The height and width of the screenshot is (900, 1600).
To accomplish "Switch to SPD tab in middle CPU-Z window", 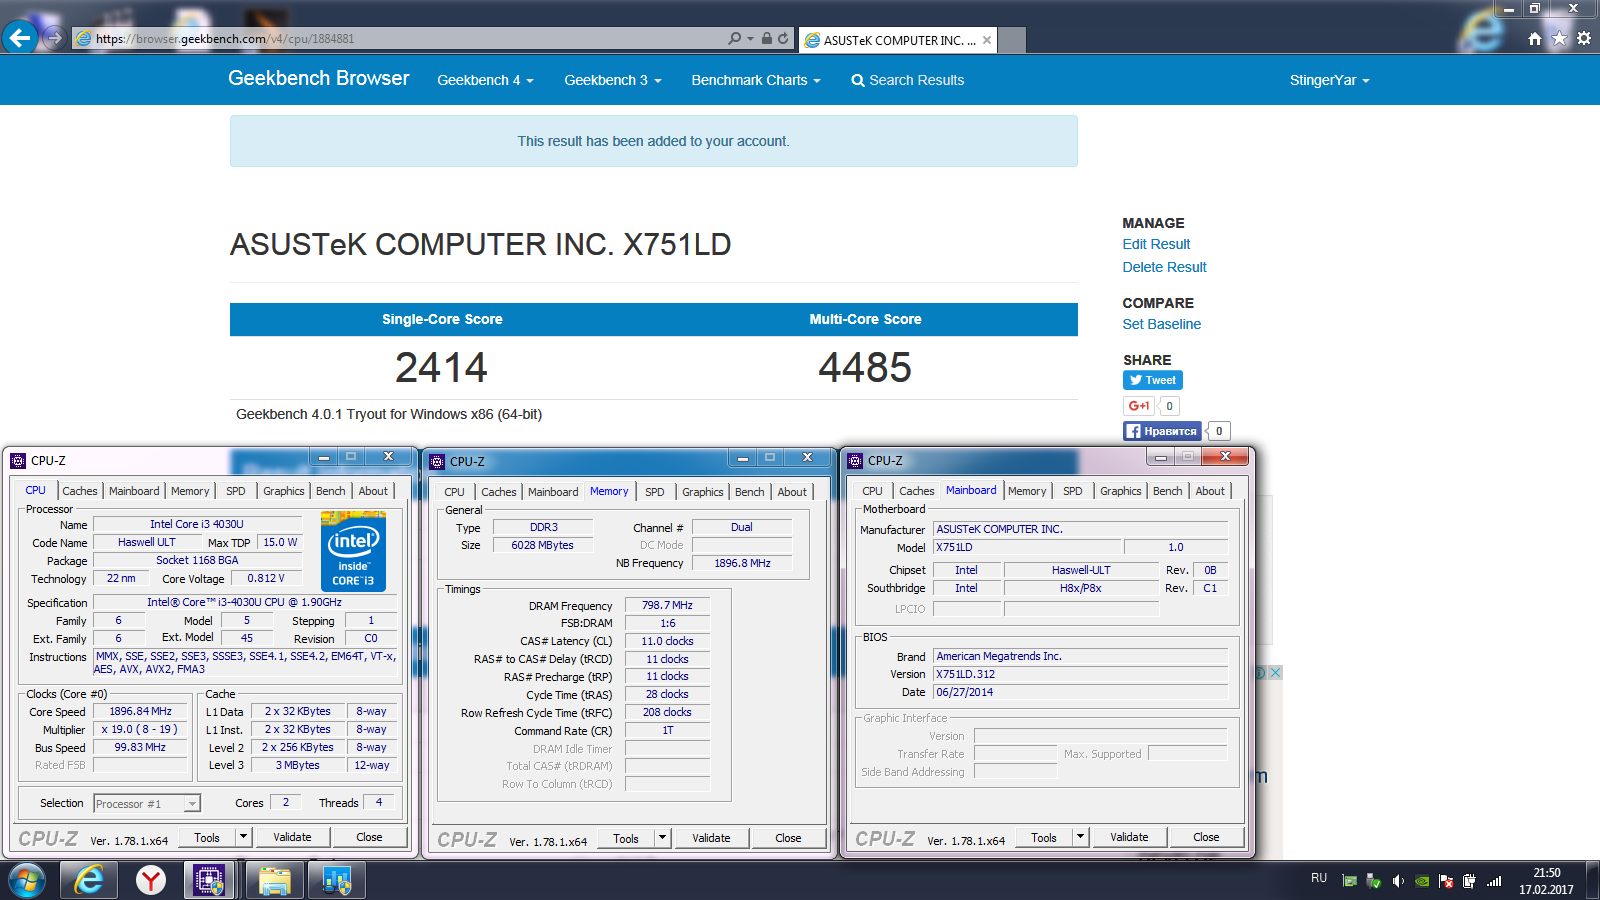I will pyautogui.click(x=655, y=492).
